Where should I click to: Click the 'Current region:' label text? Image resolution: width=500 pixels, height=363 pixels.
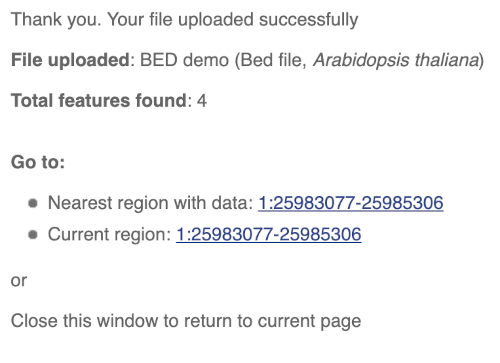click(110, 234)
